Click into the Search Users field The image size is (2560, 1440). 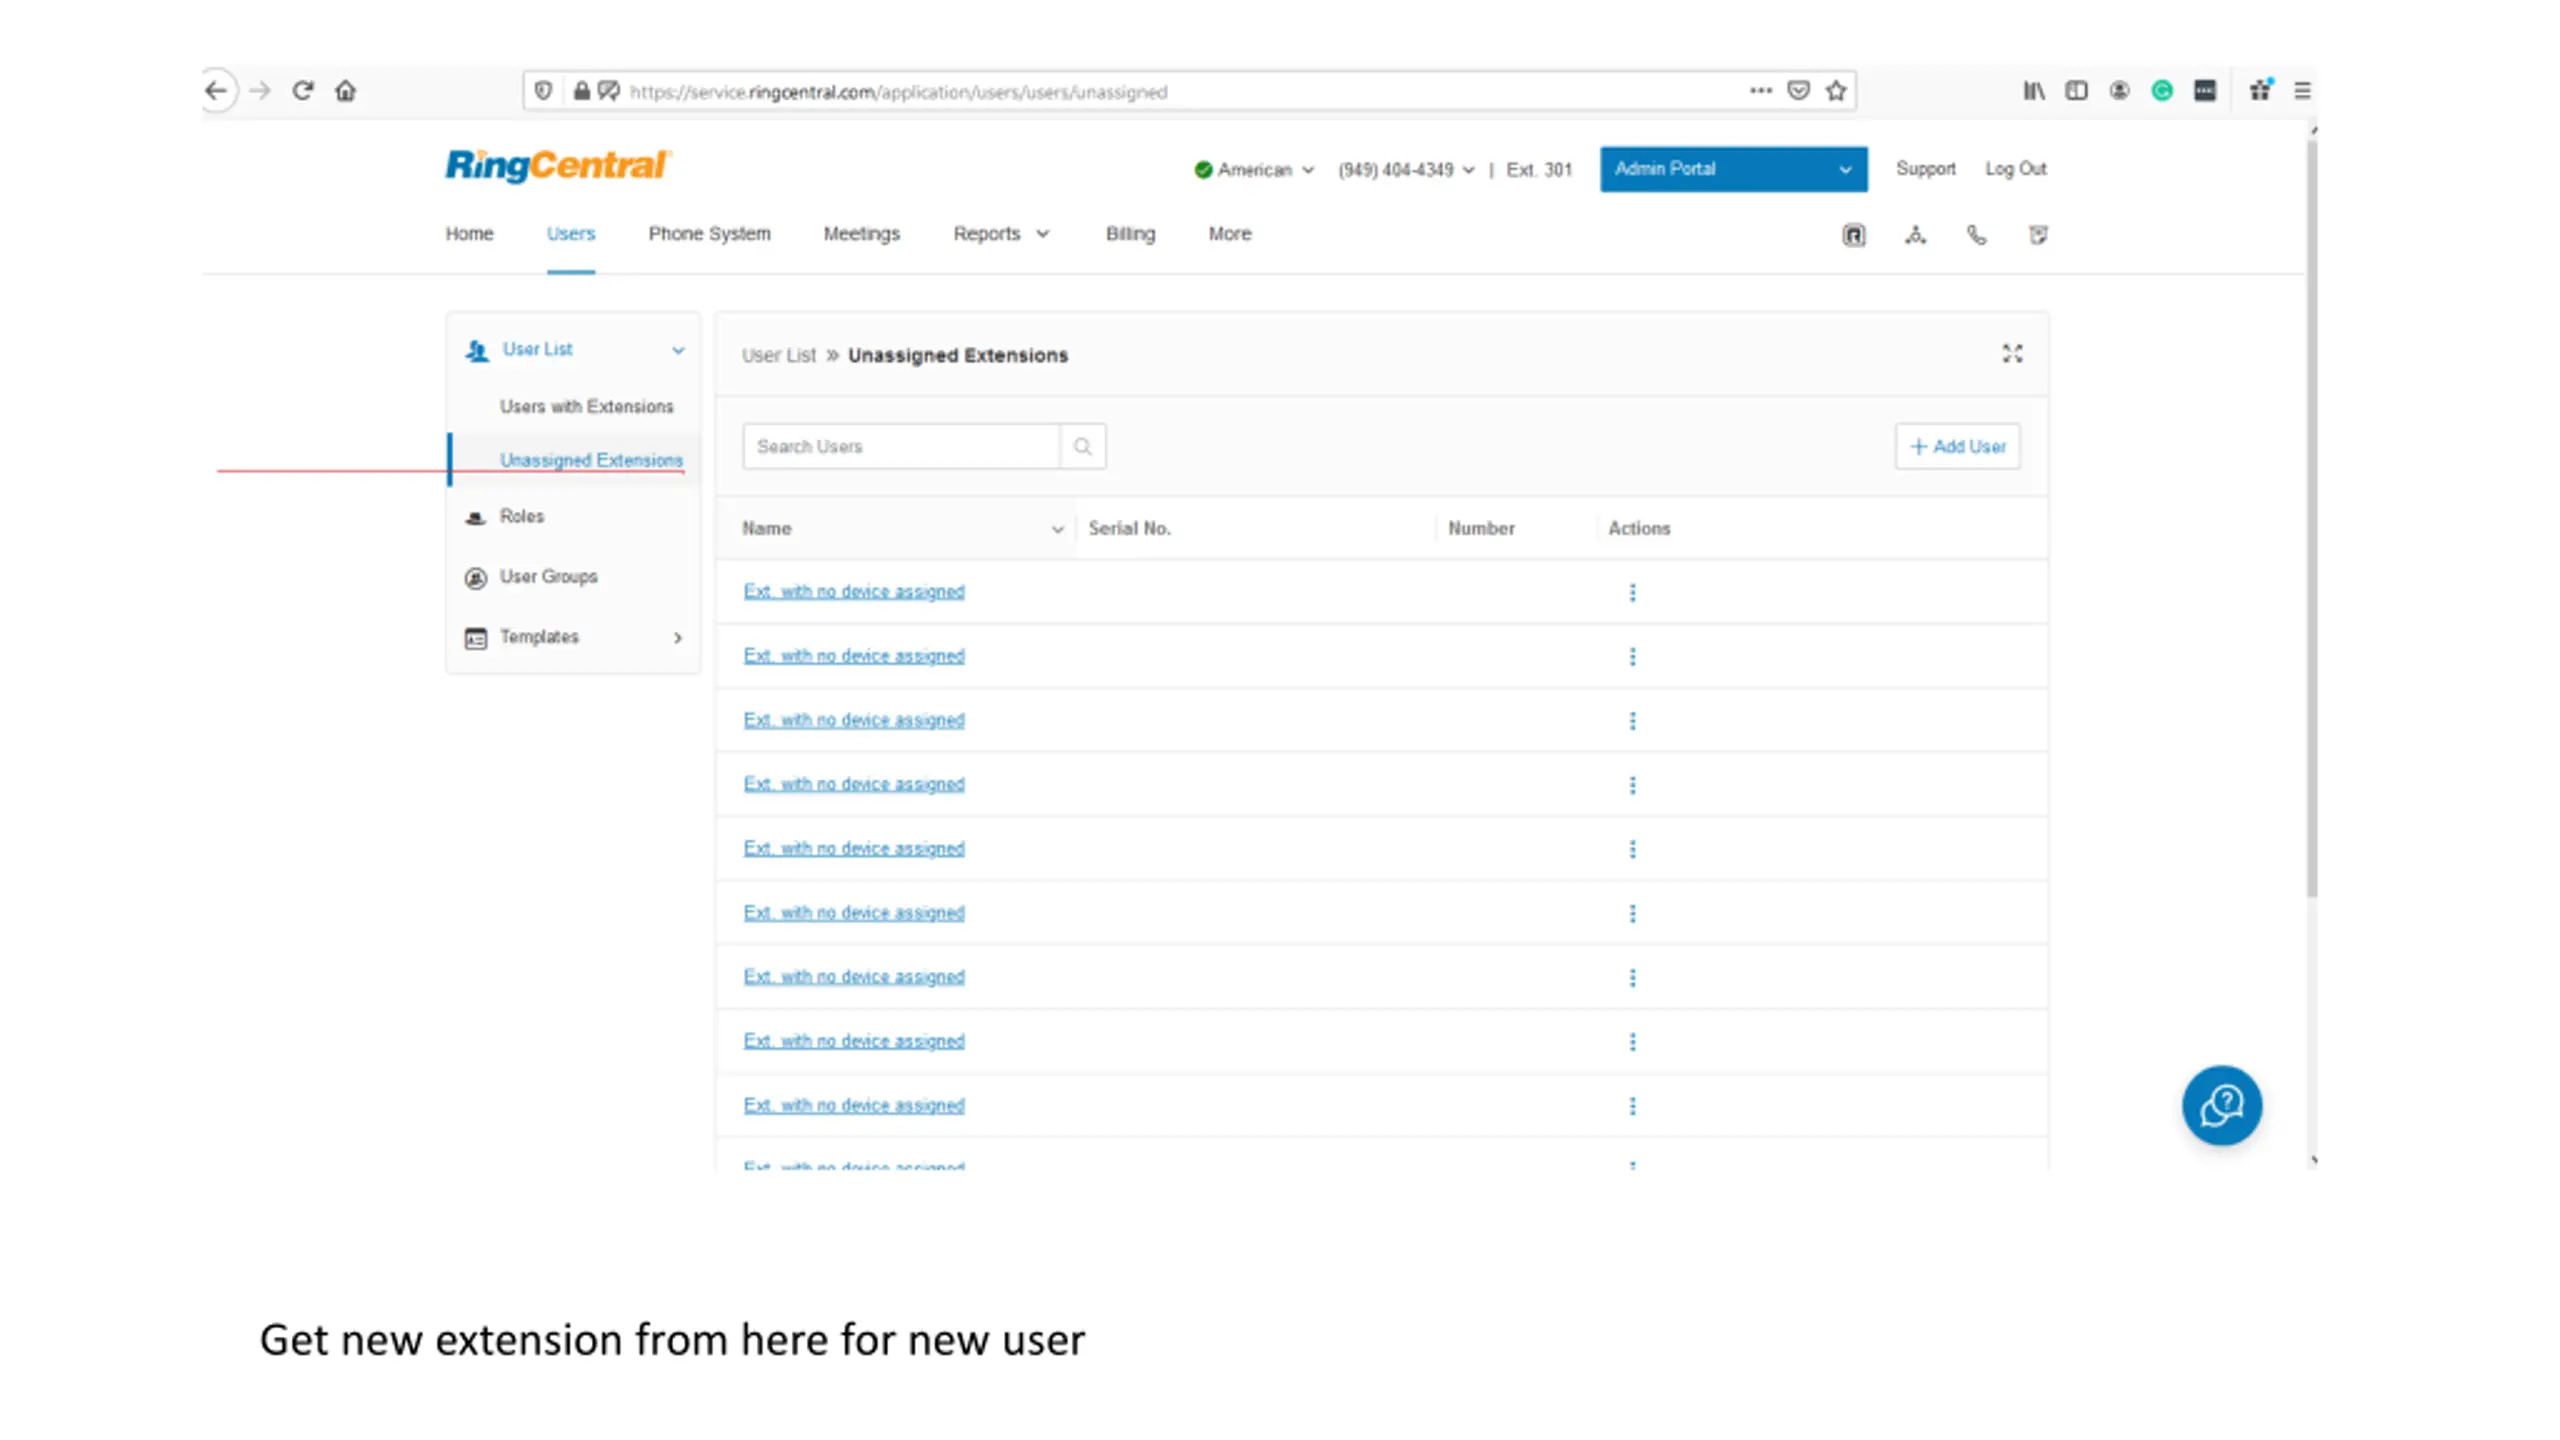click(900, 446)
